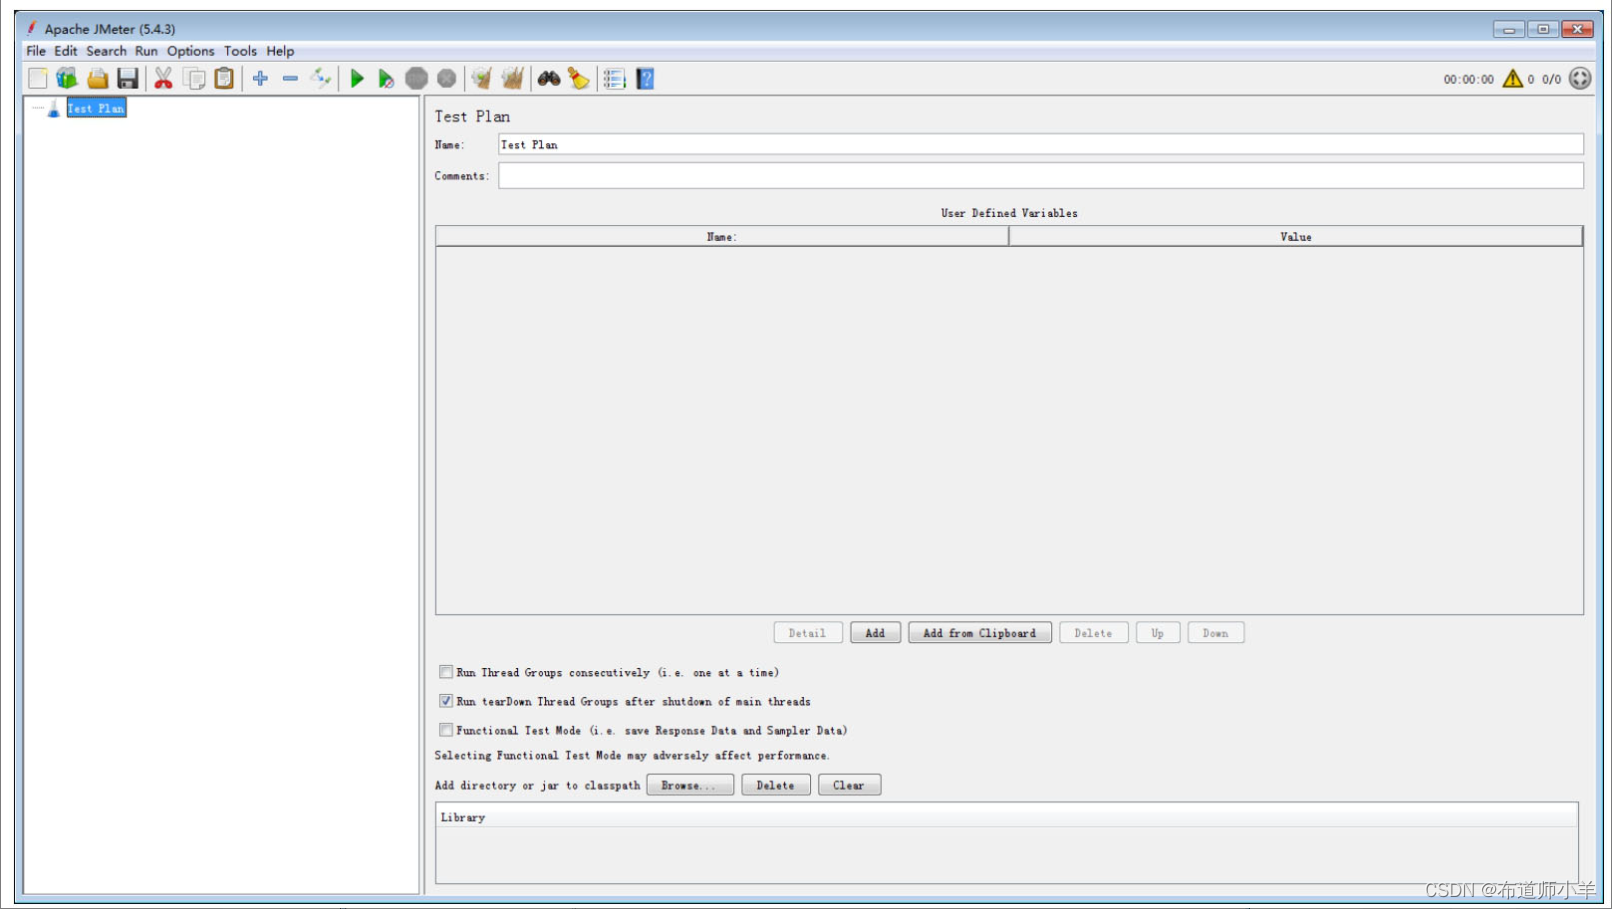The height and width of the screenshot is (909, 1612).
Task: Click the Clear broom icon
Action: coord(482,78)
